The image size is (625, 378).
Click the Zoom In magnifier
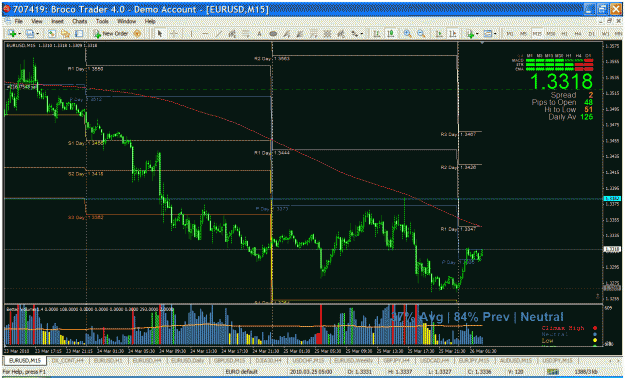(x=407, y=34)
